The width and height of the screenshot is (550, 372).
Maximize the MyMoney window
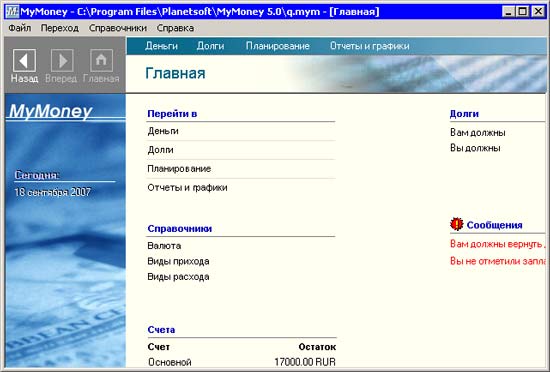[522, 12]
